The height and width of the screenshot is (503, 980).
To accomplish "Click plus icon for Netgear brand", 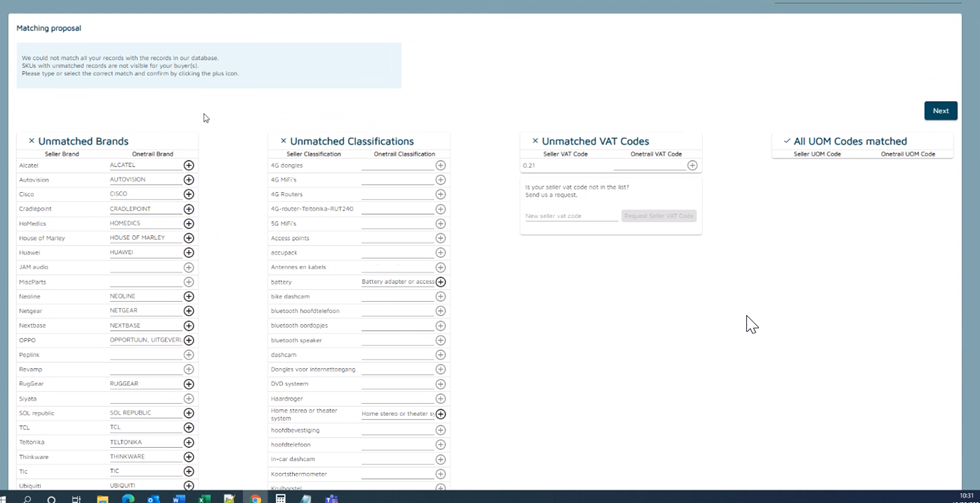I will 189,311.
